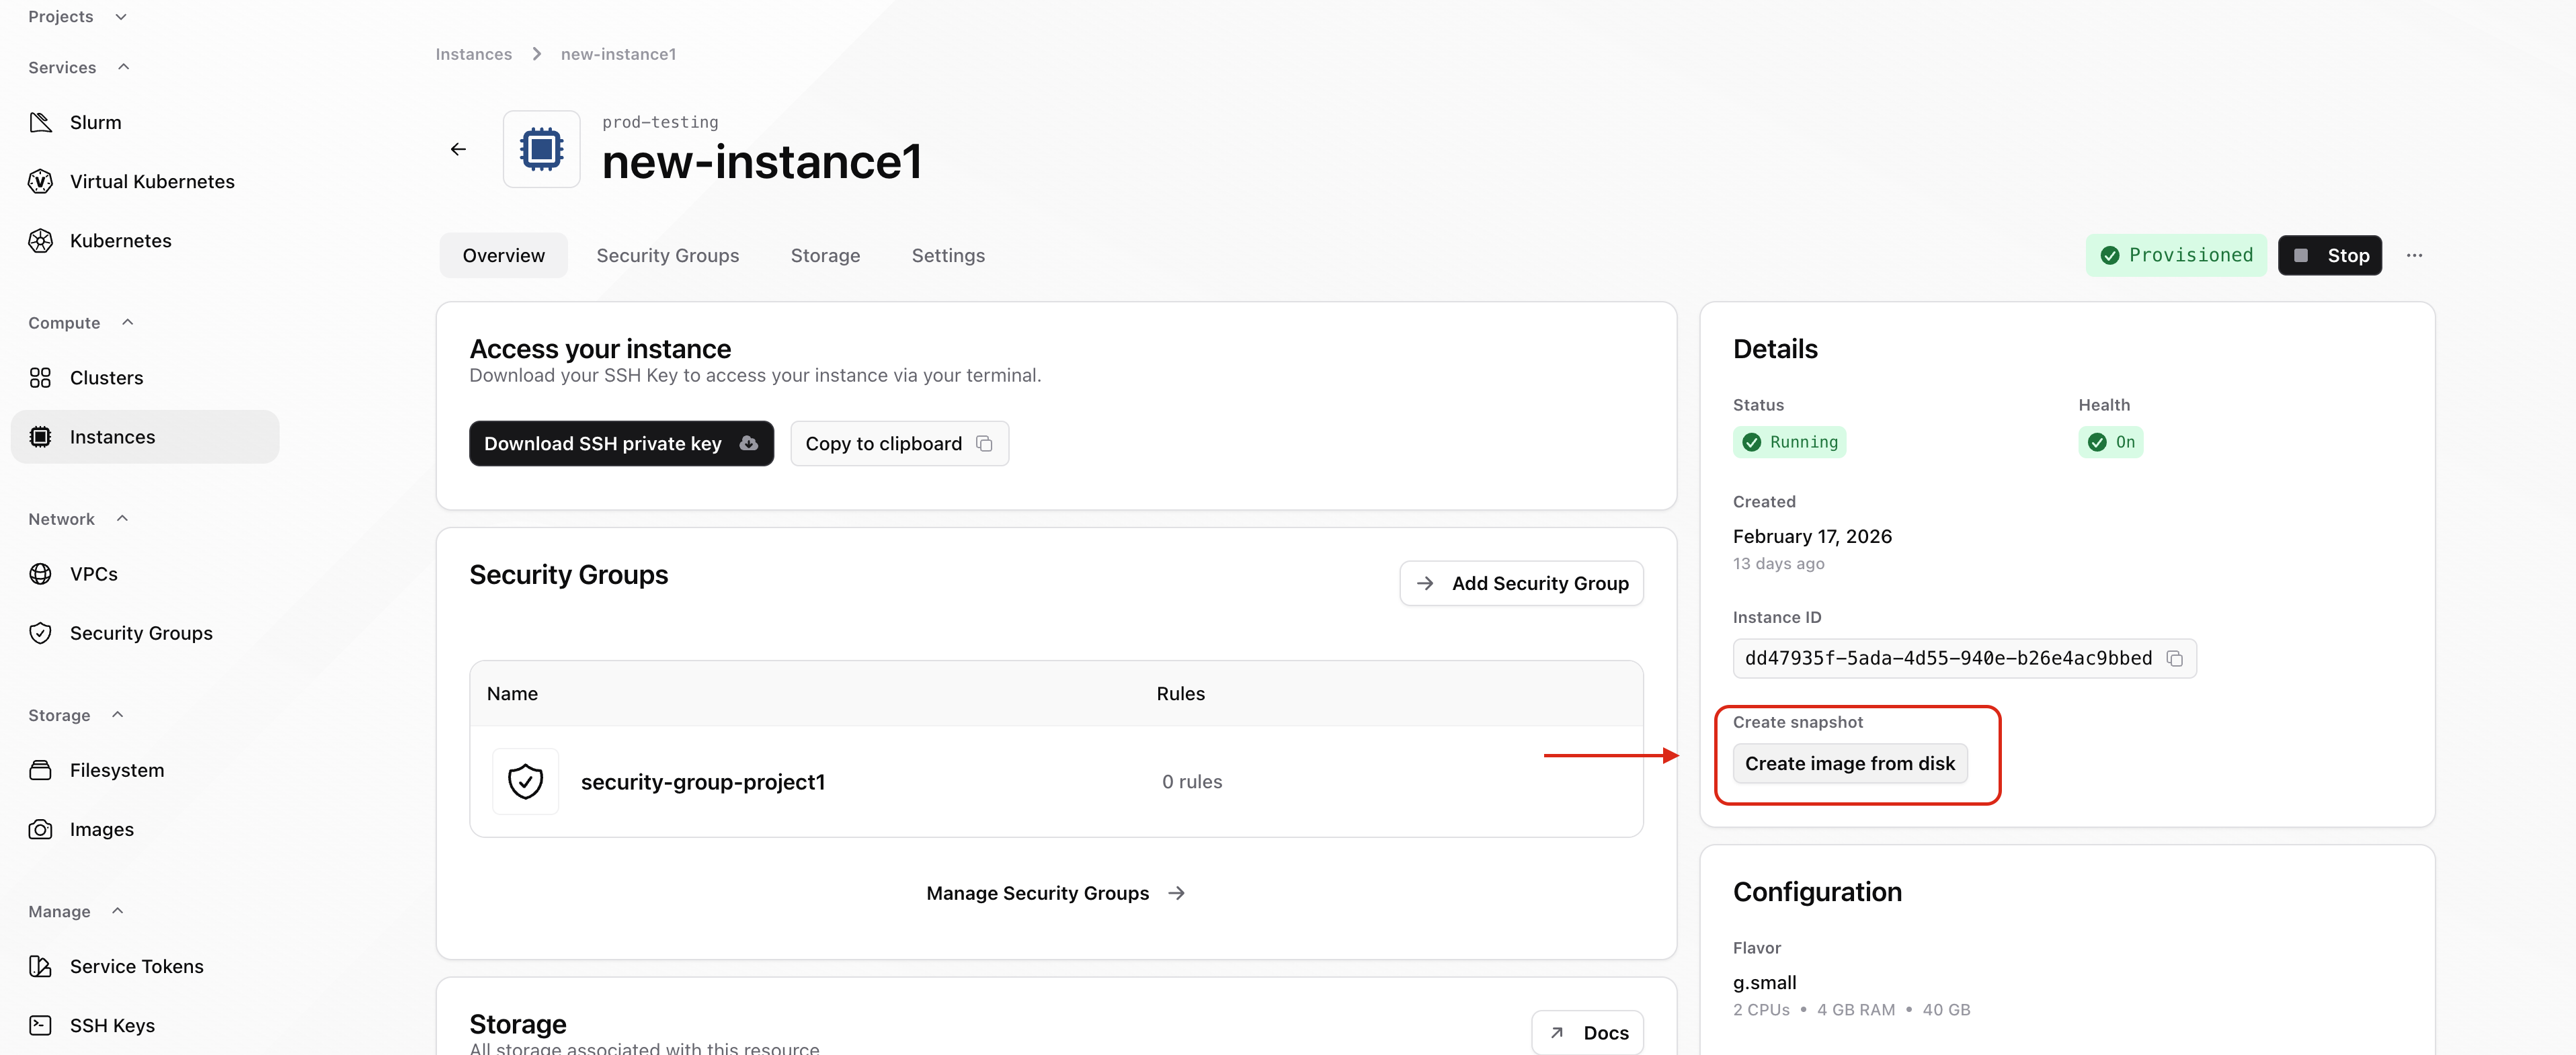Screen dimensions: 2576x1055
Task: Click the Images camera icon
Action: coord(40,829)
